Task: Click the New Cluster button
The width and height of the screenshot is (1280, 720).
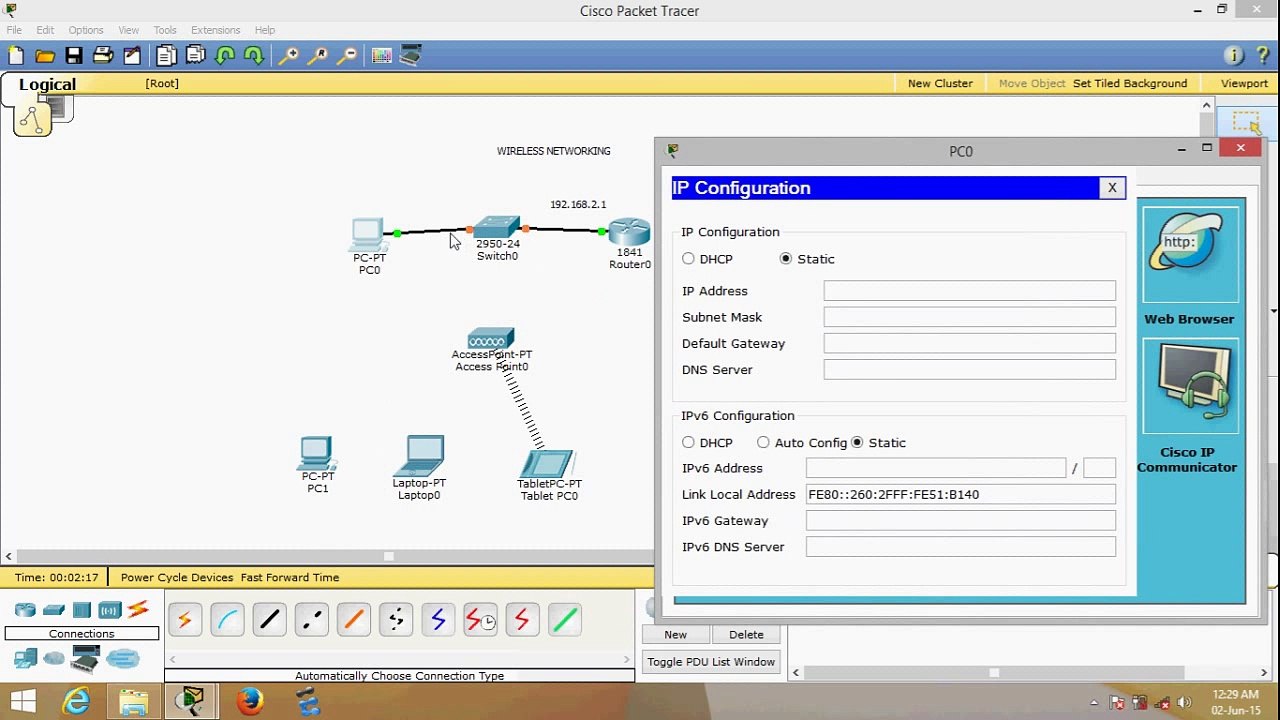Action: (940, 83)
